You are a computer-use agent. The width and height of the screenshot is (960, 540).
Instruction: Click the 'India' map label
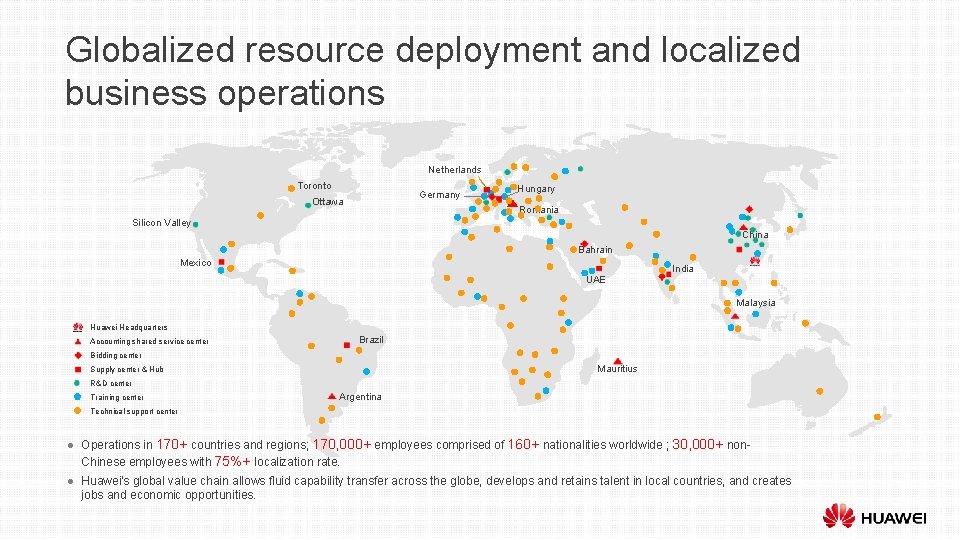click(683, 269)
